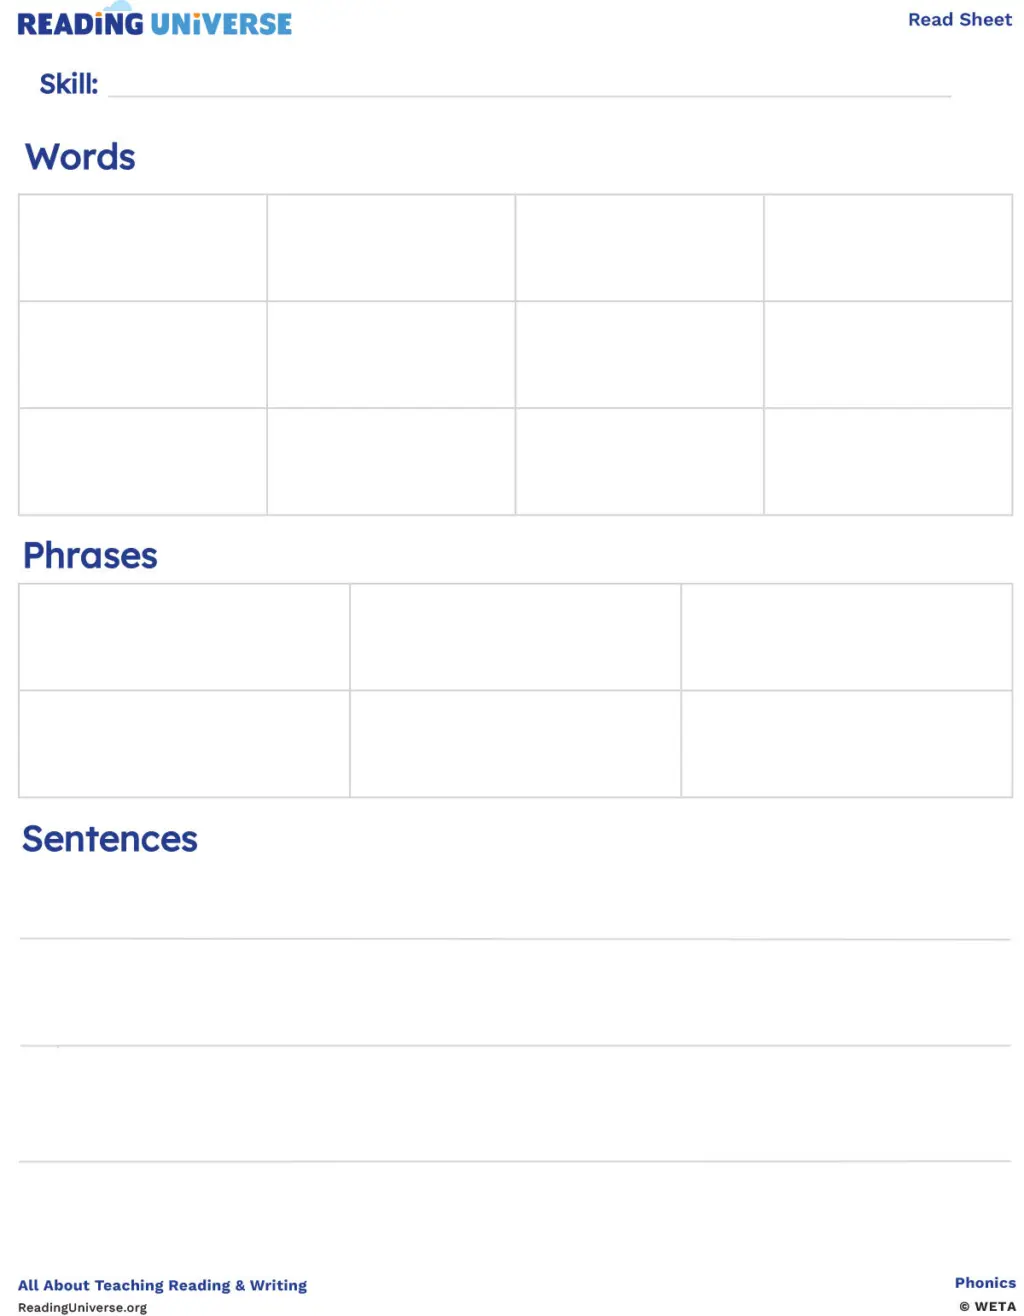Select the top-left cell of Words table
This screenshot has width=1024, height=1316.
point(143,248)
